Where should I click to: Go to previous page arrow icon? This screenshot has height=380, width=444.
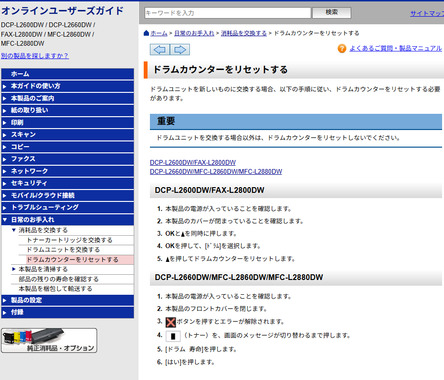pyautogui.click(x=160, y=50)
